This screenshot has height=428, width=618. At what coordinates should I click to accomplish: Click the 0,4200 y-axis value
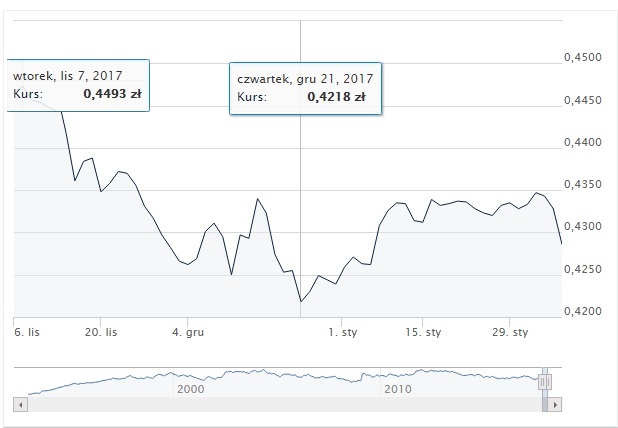[583, 311]
